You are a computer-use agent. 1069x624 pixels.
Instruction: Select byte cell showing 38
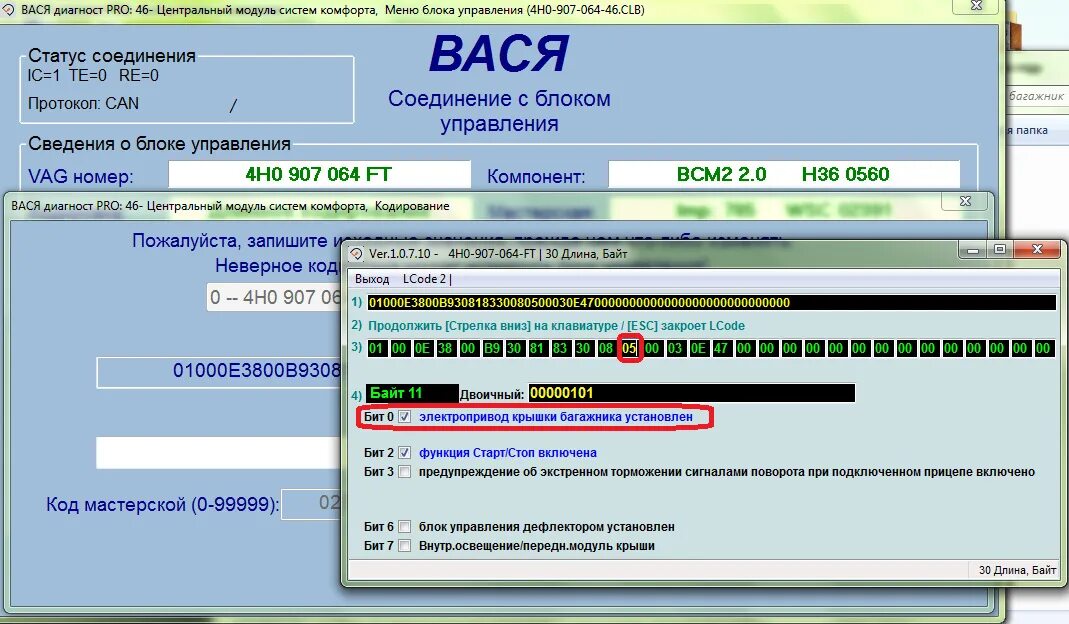445,348
